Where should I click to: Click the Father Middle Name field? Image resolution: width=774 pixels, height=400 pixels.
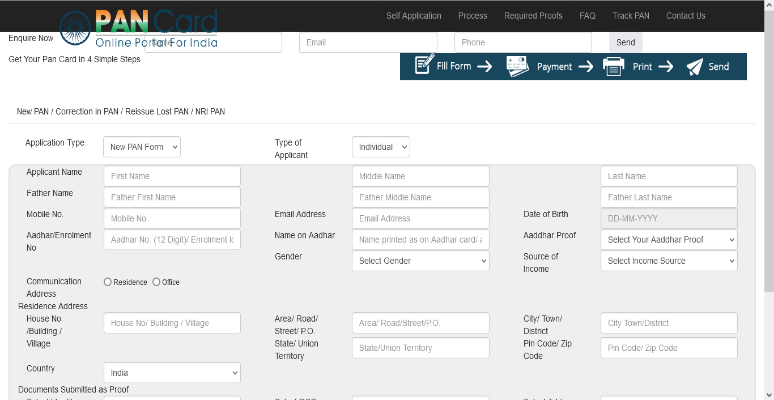[421, 198]
